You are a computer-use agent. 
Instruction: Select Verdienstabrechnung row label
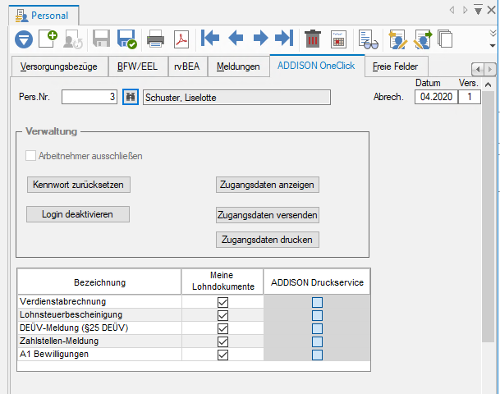pos(63,301)
